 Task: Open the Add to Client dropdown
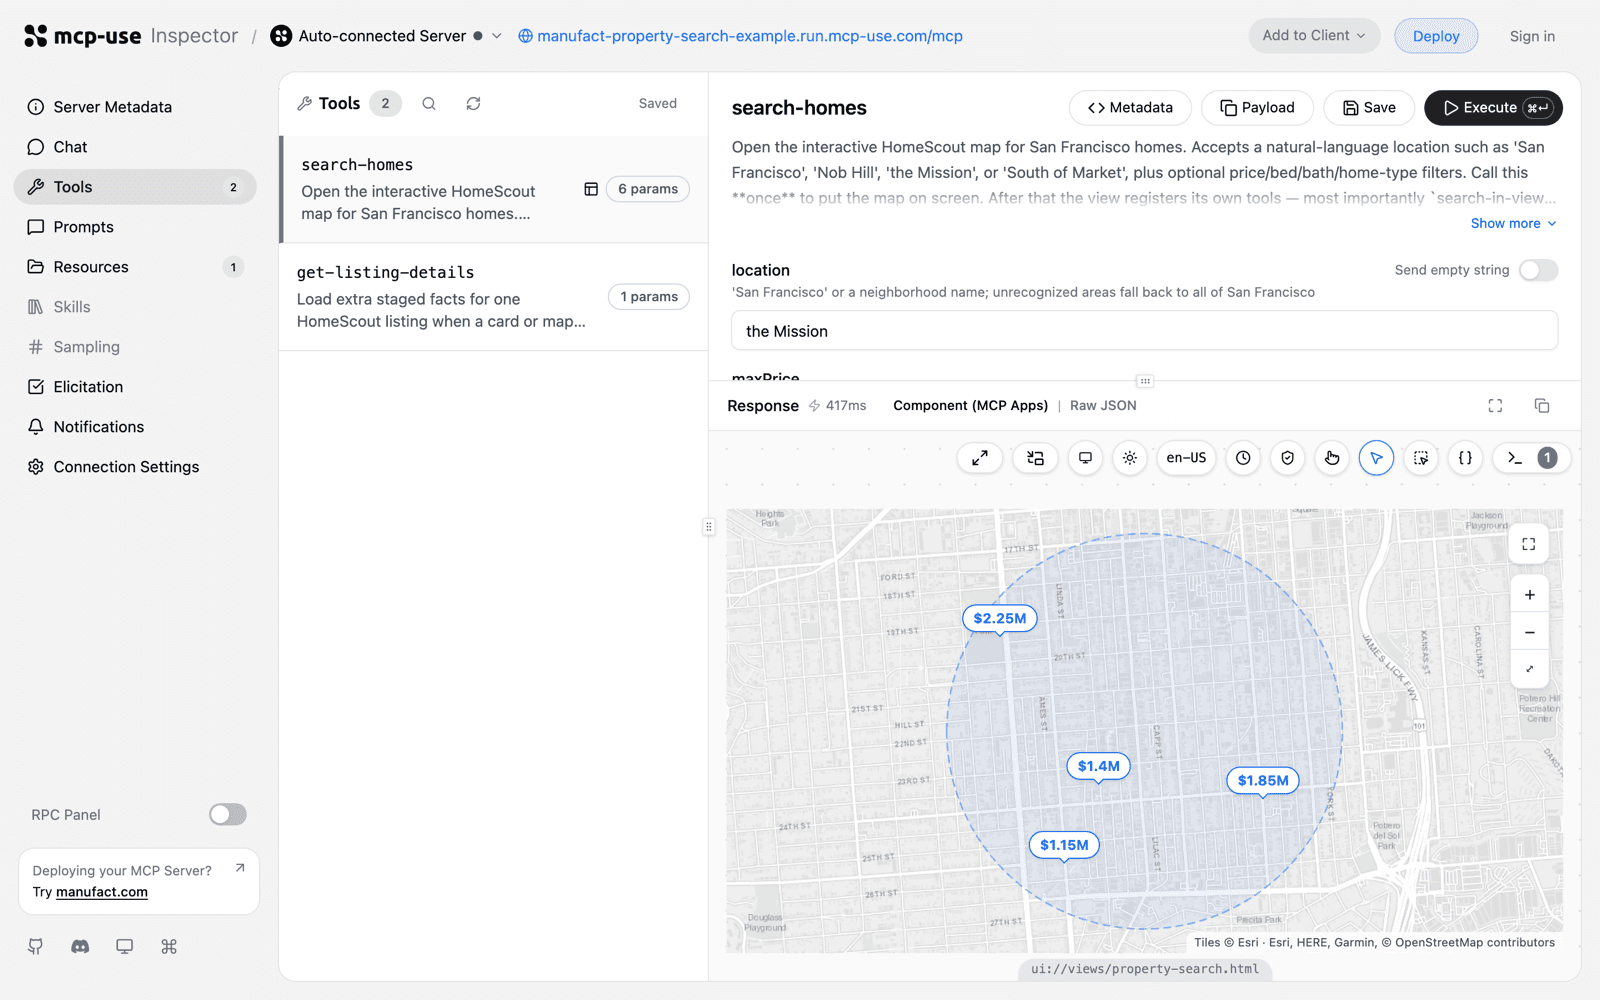click(1314, 36)
